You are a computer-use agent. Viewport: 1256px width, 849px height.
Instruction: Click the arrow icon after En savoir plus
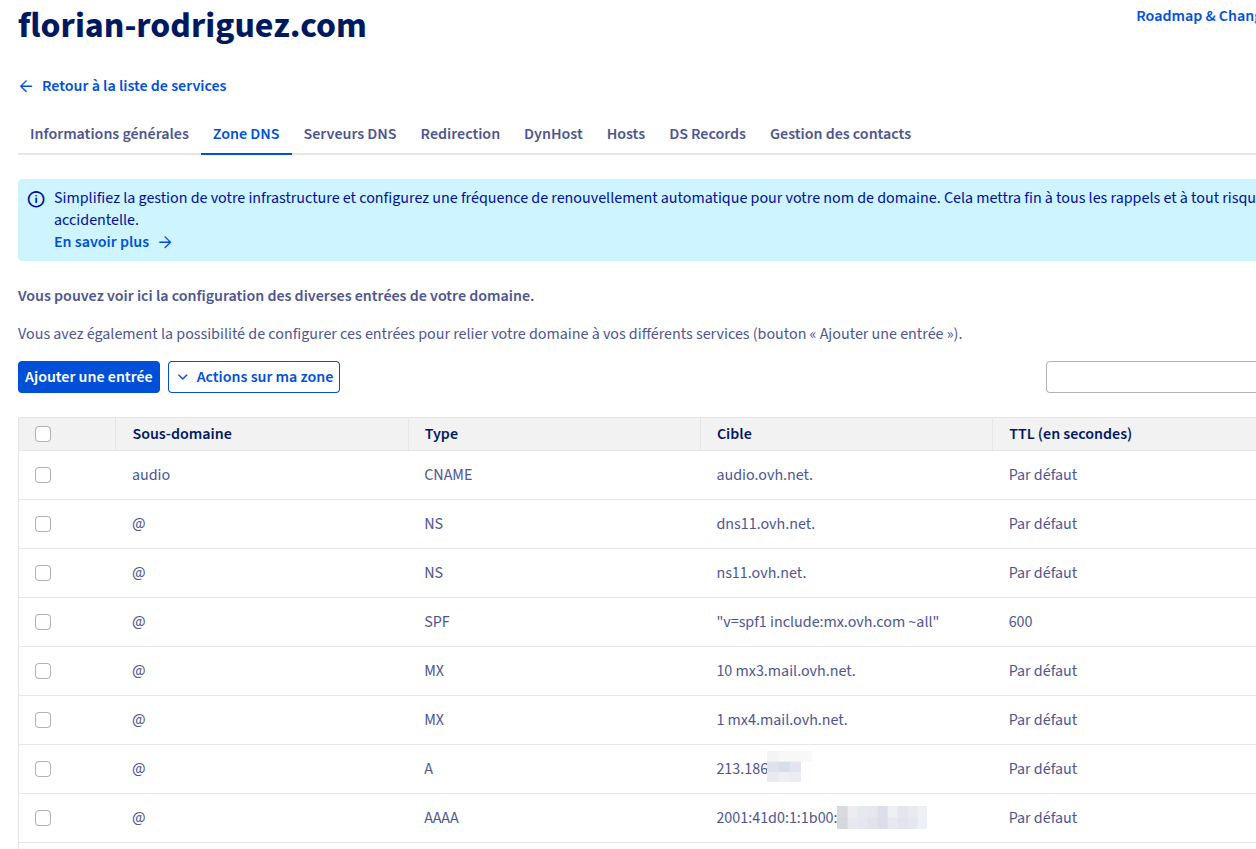click(166, 242)
